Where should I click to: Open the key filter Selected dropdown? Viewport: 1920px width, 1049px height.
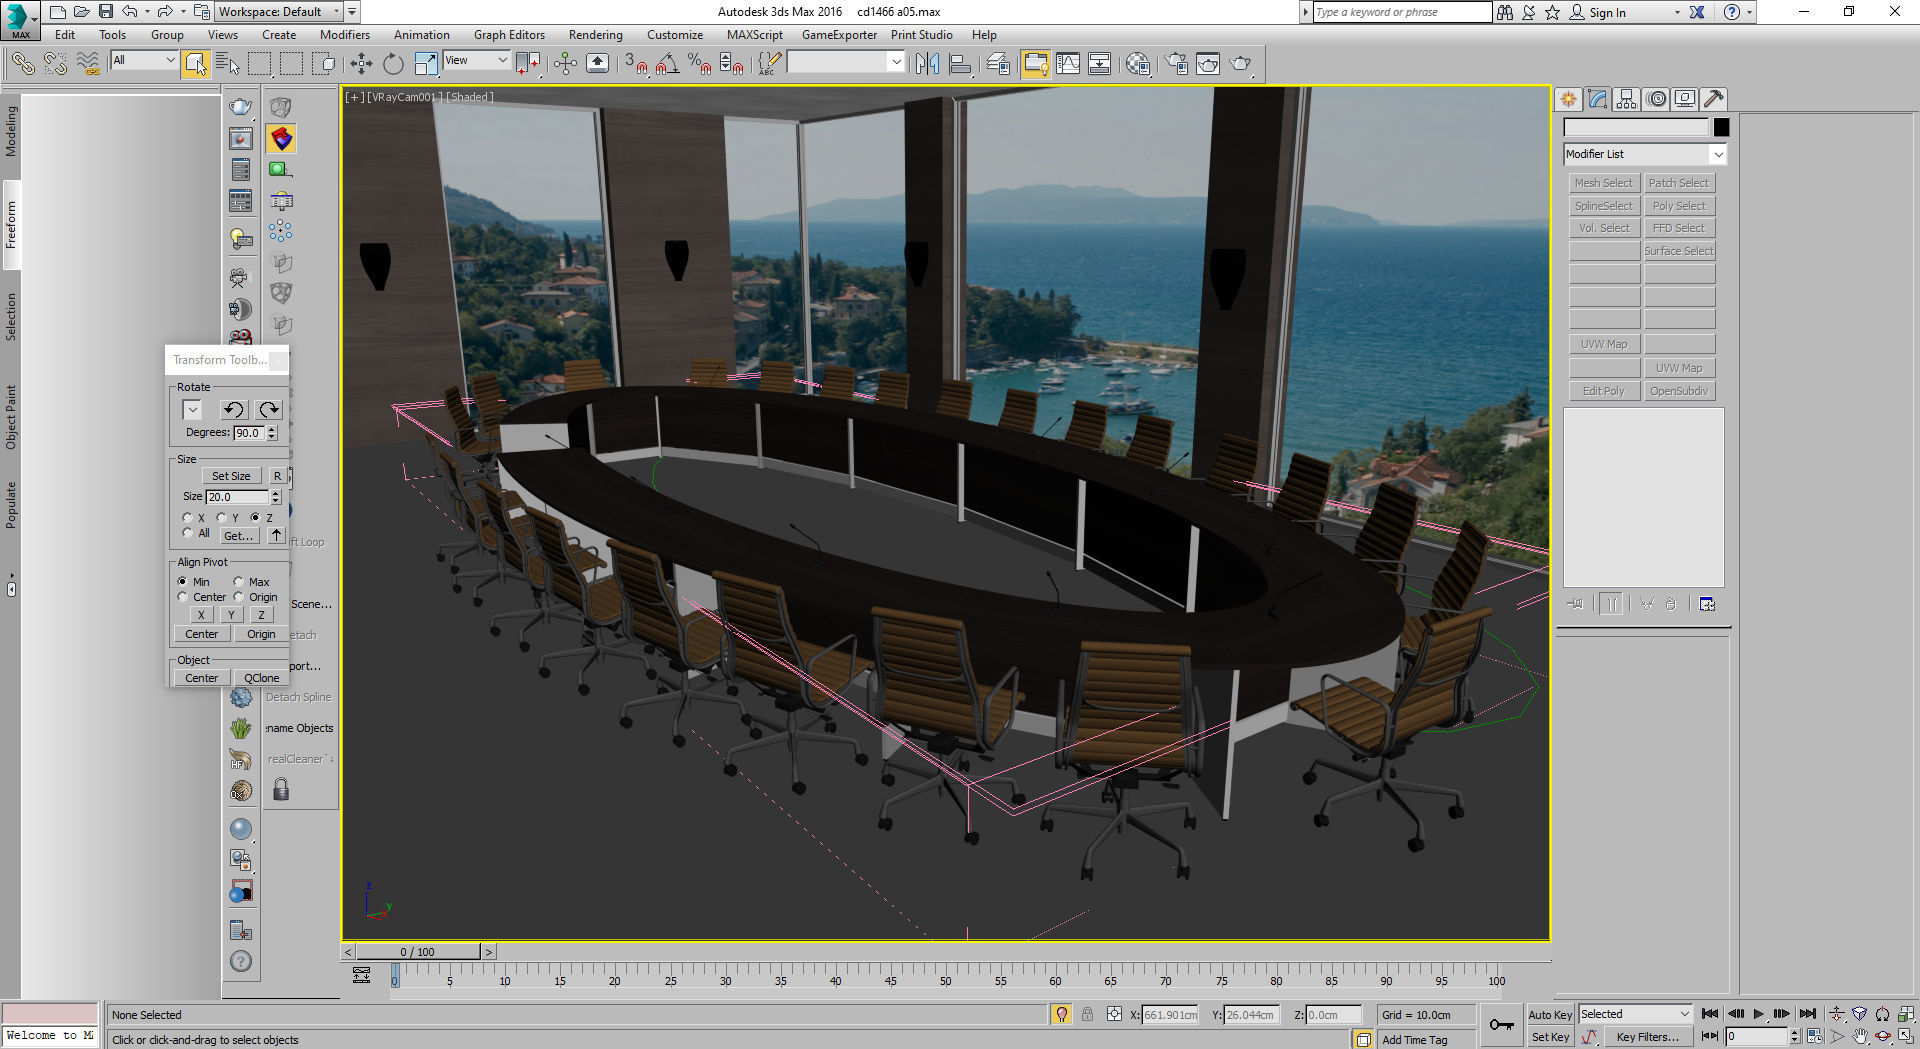click(x=1635, y=1014)
